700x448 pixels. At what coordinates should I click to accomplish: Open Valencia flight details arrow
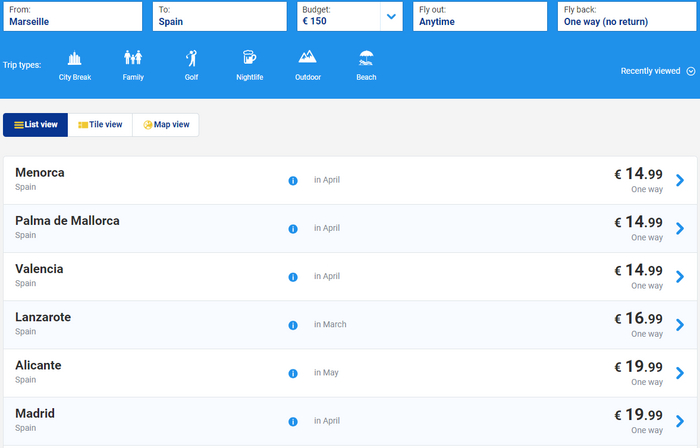(x=680, y=277)
